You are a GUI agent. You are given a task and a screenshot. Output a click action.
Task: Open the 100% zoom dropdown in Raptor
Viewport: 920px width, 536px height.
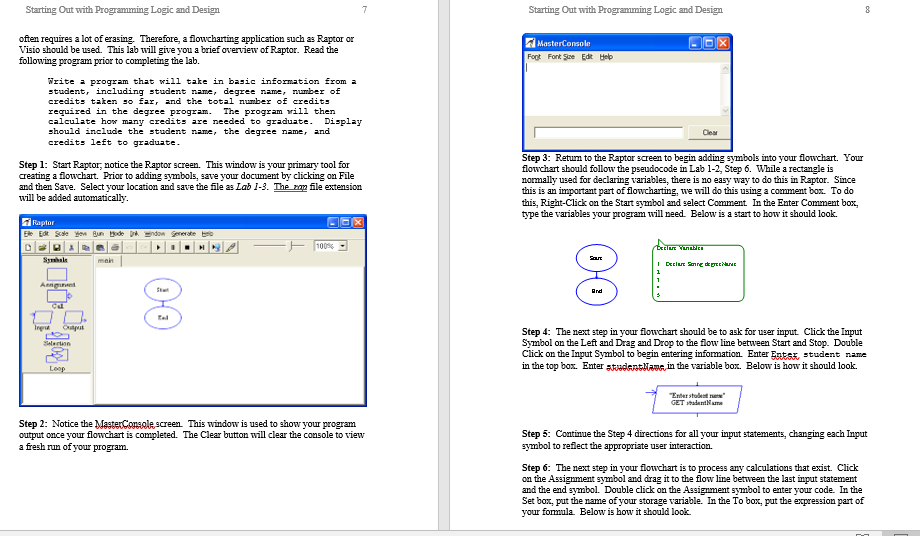pos(343,246)
